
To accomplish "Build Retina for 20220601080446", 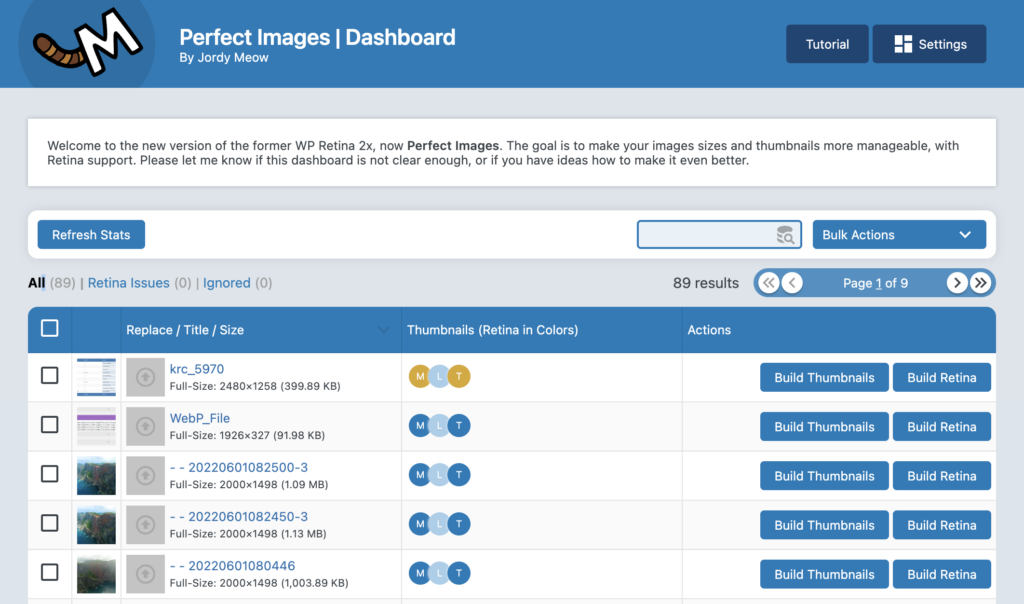I will click(x=942, y=575).
